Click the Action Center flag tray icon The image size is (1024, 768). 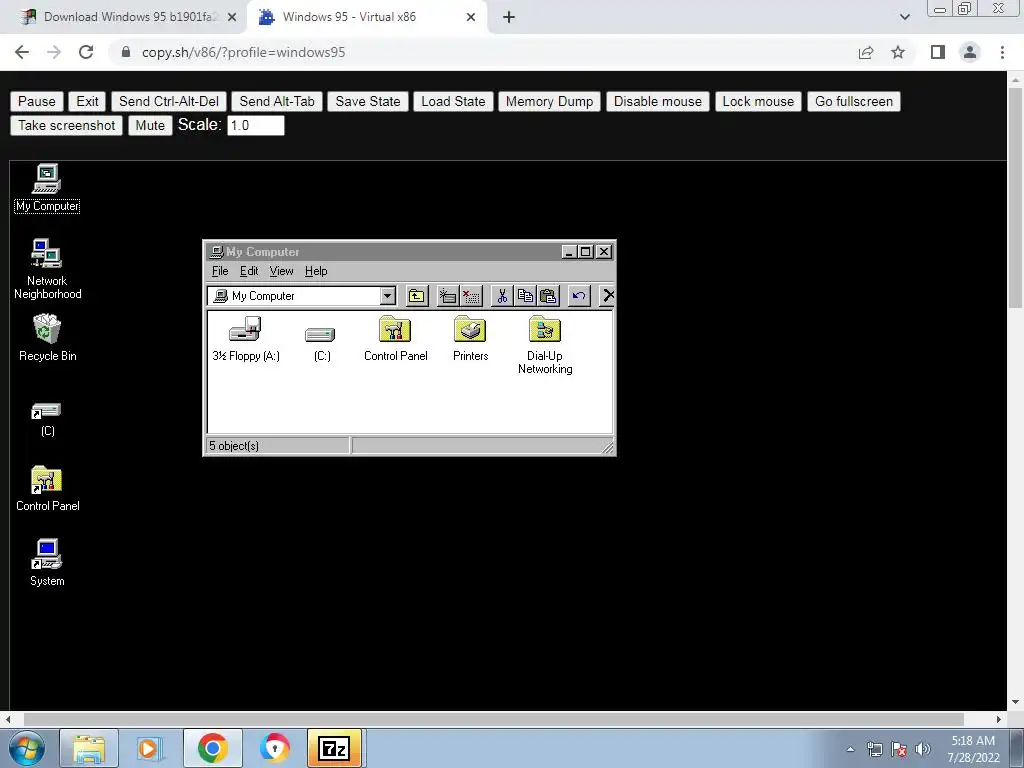click(899, 749)
